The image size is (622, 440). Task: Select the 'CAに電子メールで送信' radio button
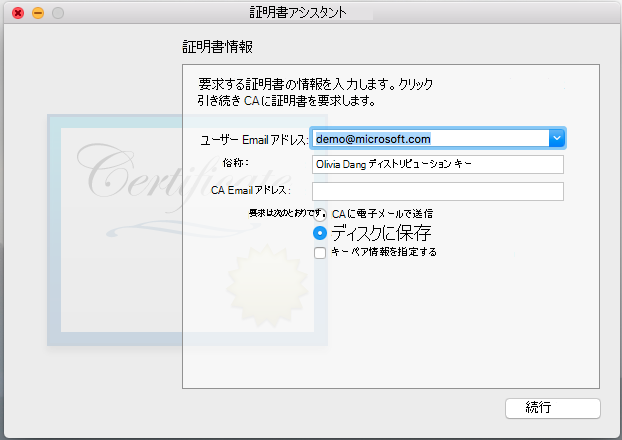320,215
